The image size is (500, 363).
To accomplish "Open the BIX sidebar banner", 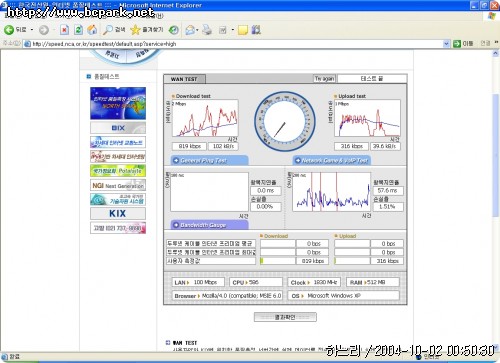I will [118, 128].
